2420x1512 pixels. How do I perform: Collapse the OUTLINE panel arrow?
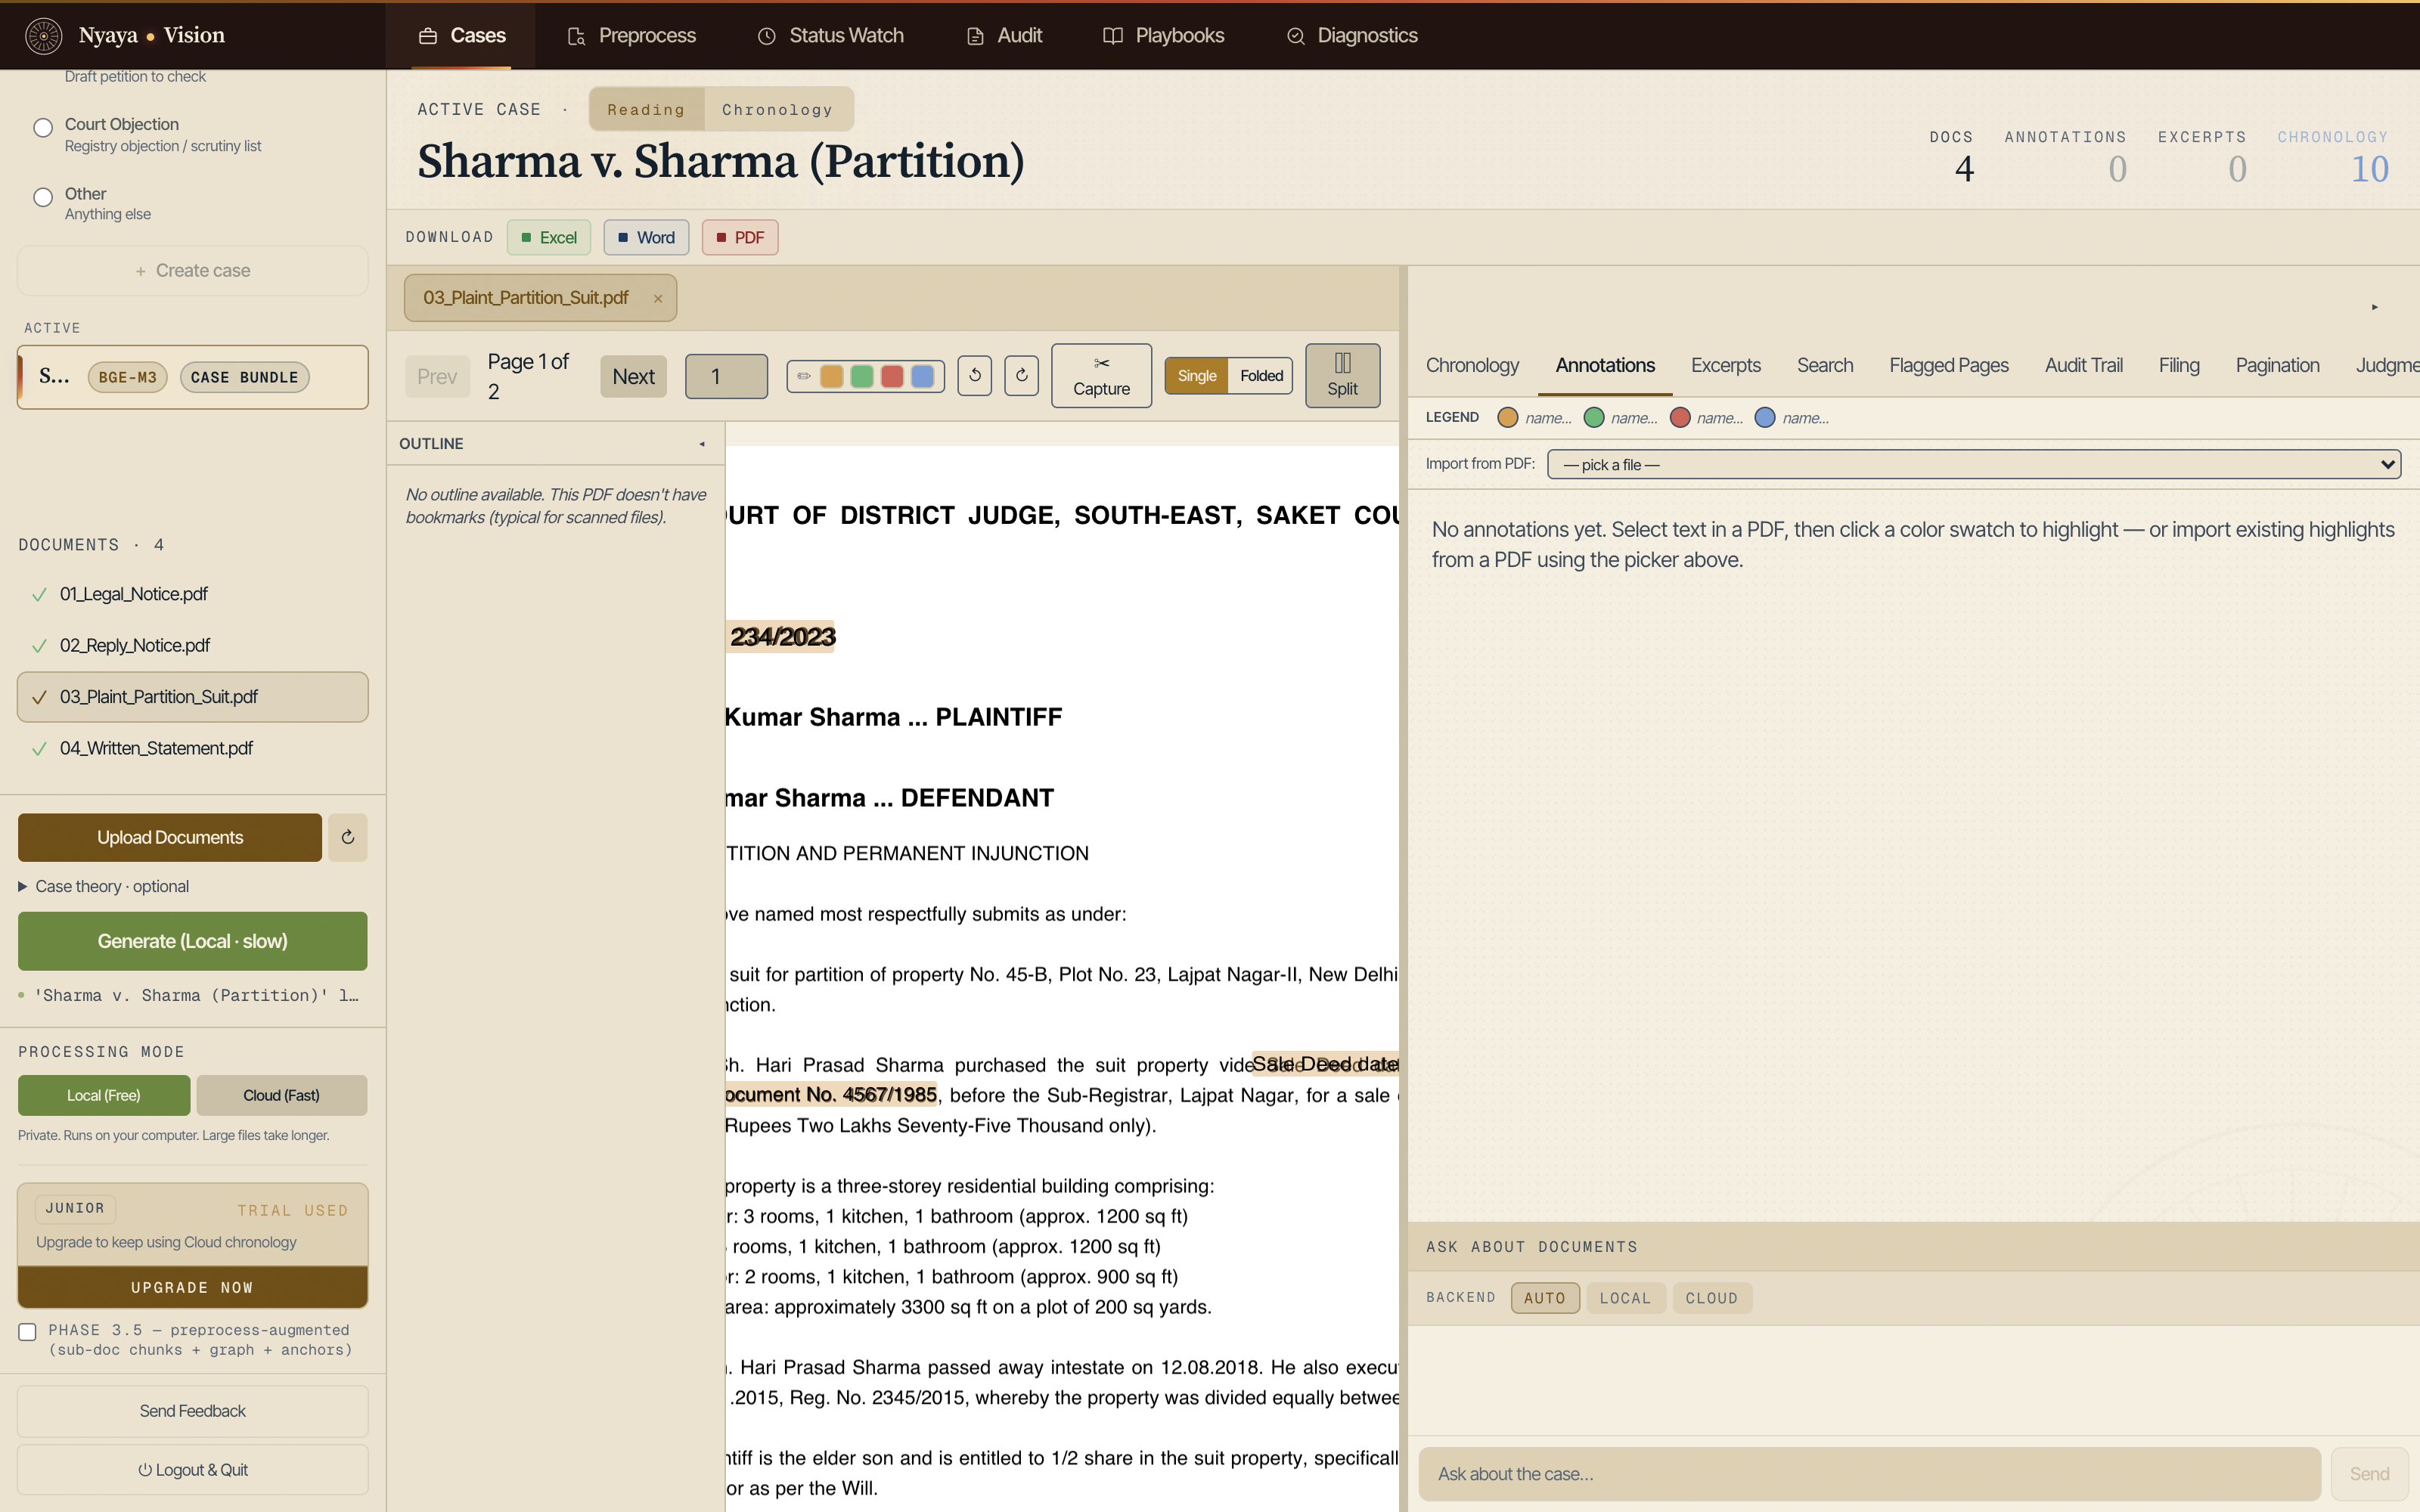702,444
